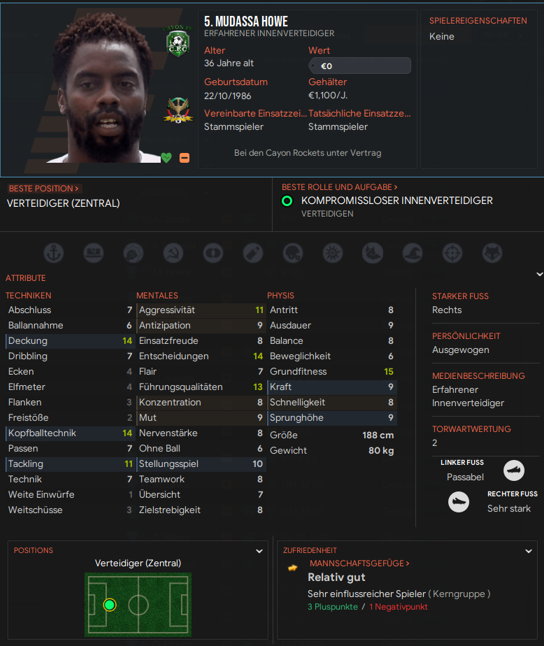The width and height of the screenshot is (544, 646).
Task: Open the Mannschaftsgefüge link
Action: (359, 563)
